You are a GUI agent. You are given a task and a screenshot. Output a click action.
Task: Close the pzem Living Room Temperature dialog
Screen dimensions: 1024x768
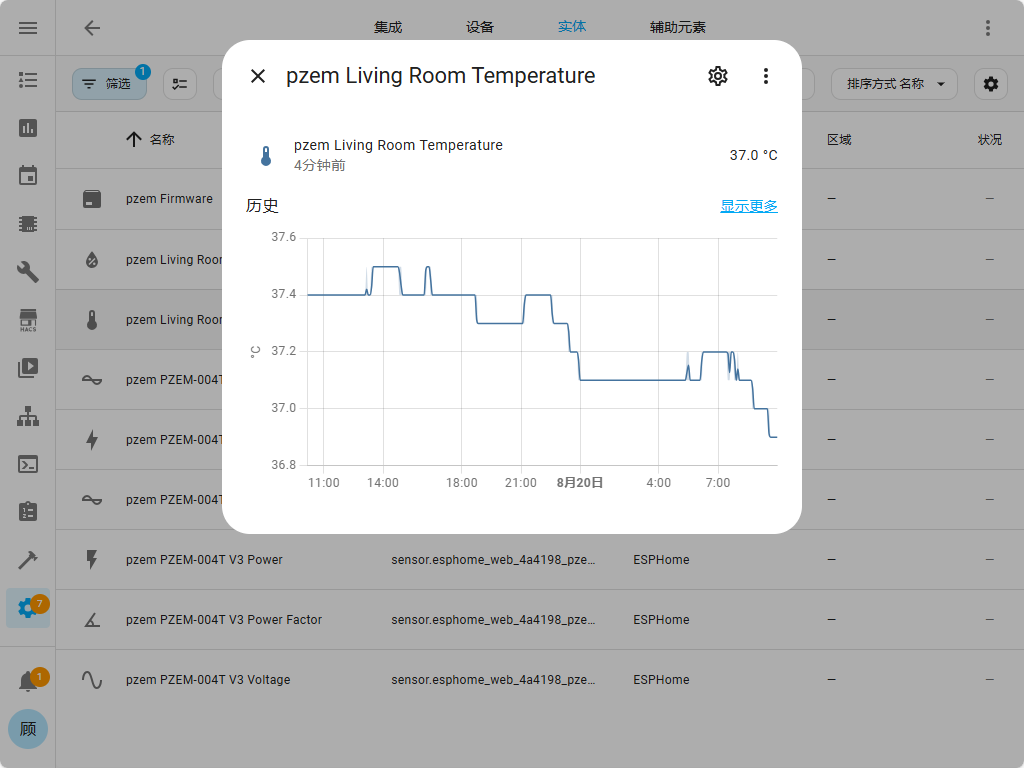pos(258,76)
